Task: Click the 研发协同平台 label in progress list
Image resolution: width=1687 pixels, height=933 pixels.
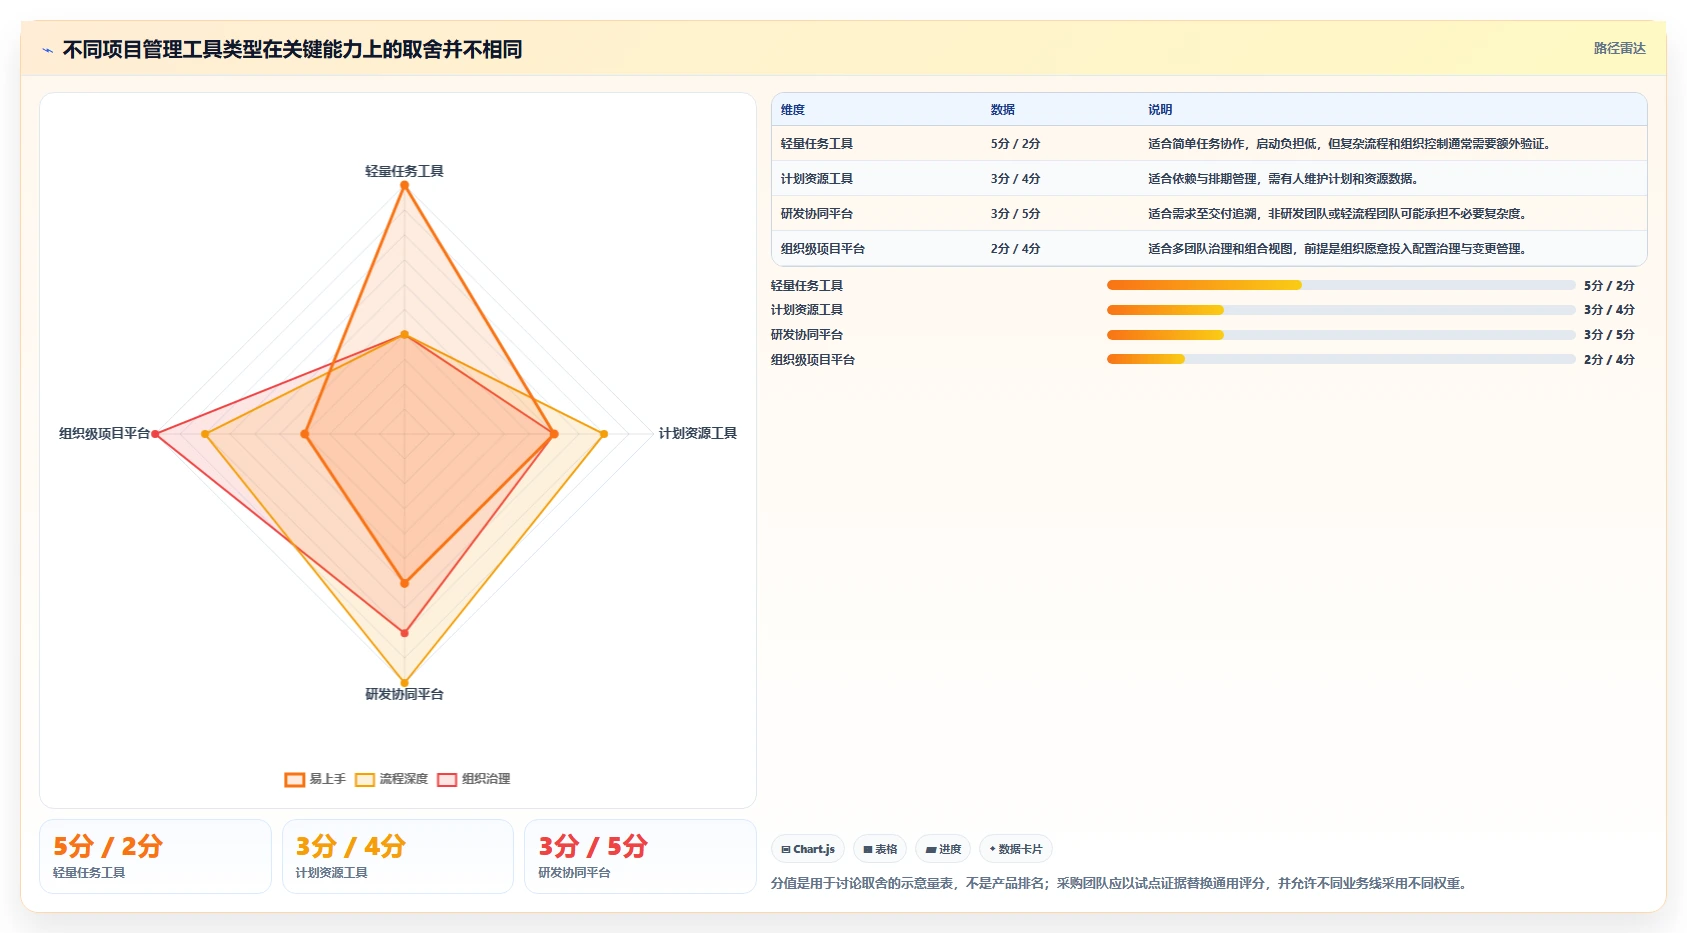Action: (x=807, y=335)
